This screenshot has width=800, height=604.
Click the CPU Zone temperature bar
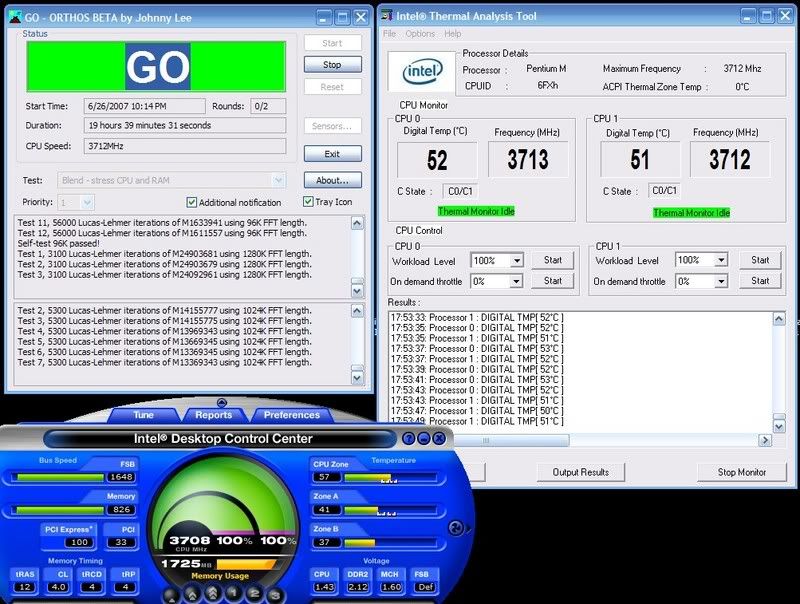390,477
